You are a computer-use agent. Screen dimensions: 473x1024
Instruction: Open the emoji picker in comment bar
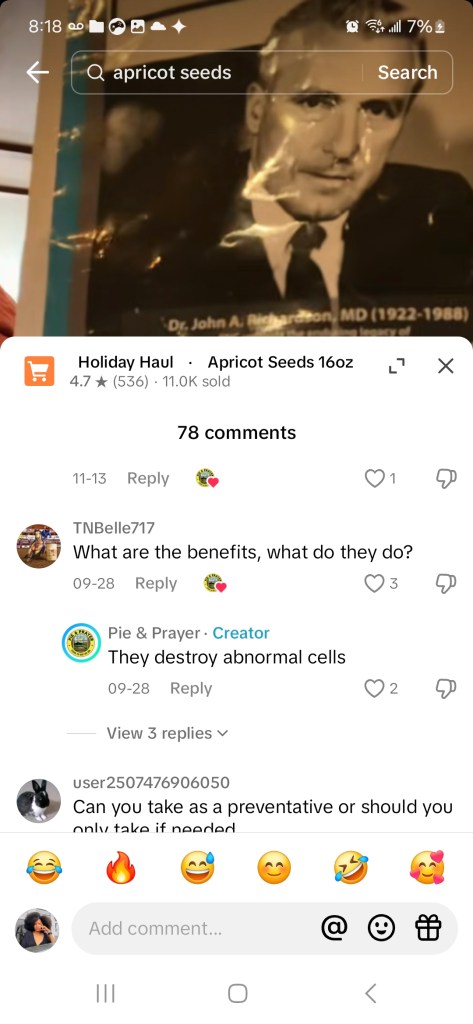382,928
